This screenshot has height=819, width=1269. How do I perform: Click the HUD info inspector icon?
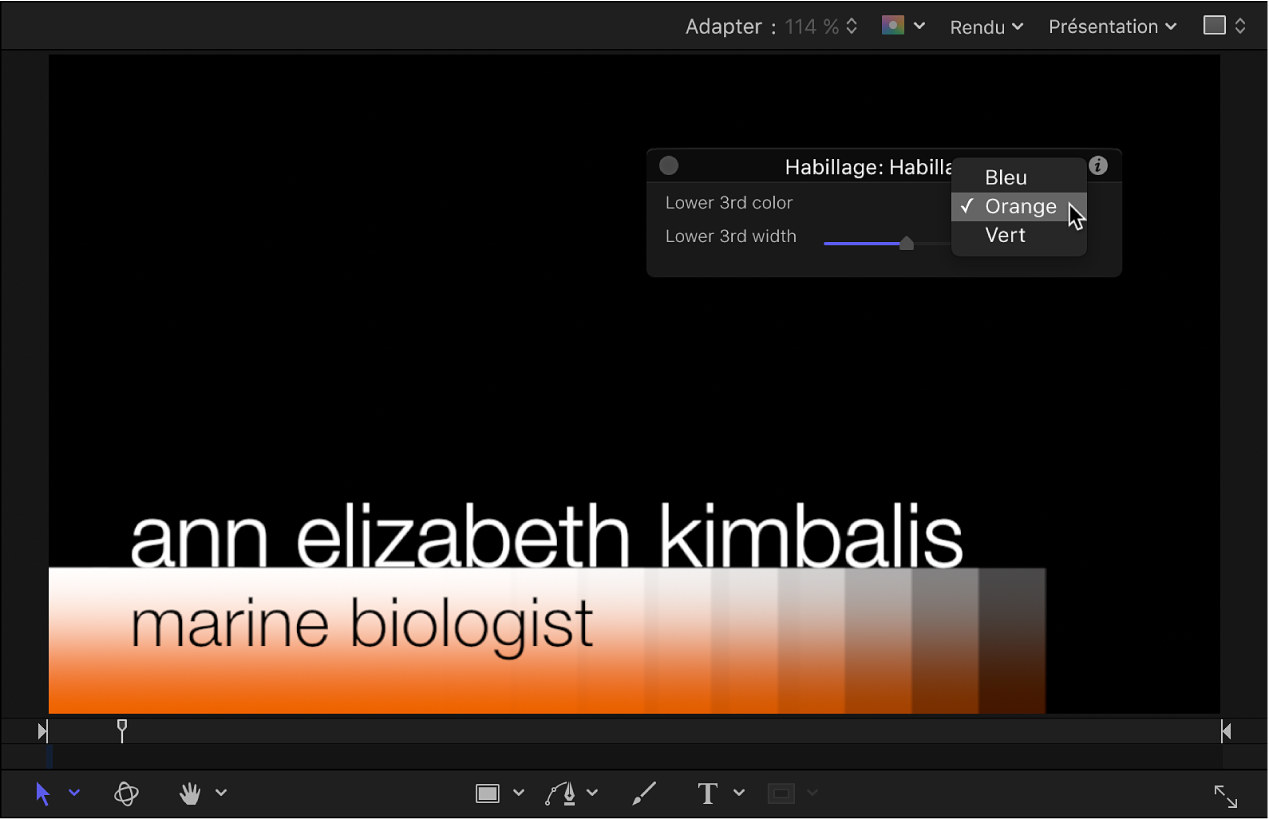[1098, 166]
